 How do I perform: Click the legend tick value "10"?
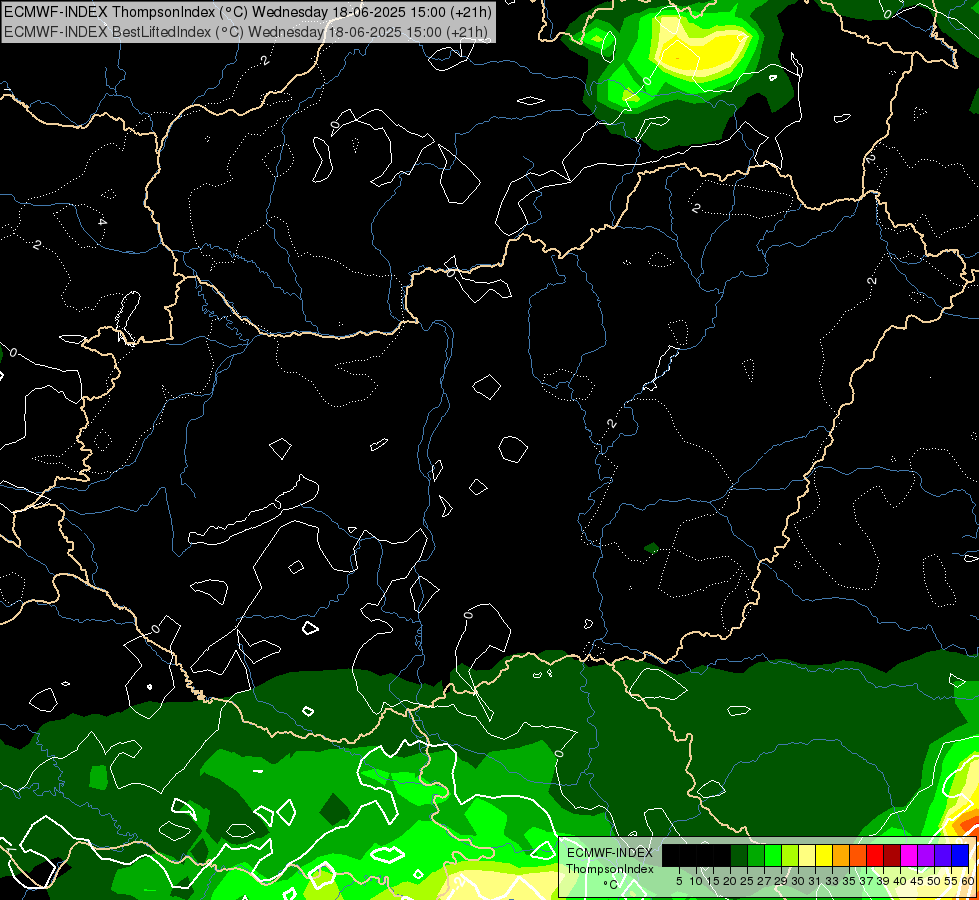[696, 881]
